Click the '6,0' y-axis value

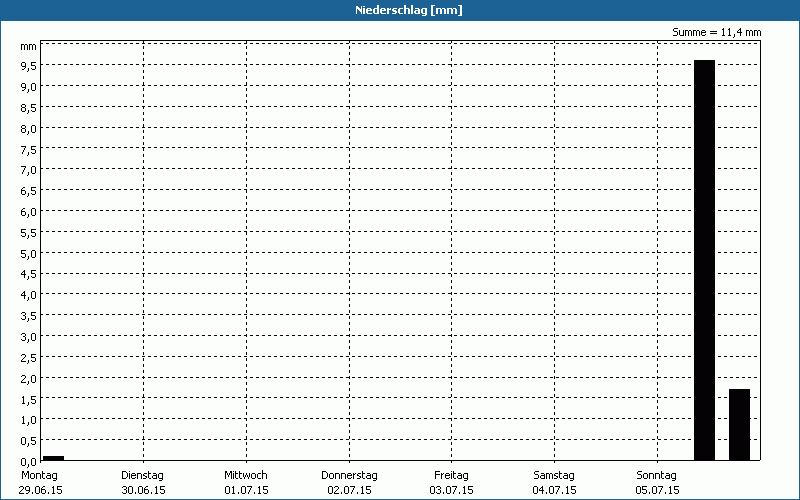(29, 212)
